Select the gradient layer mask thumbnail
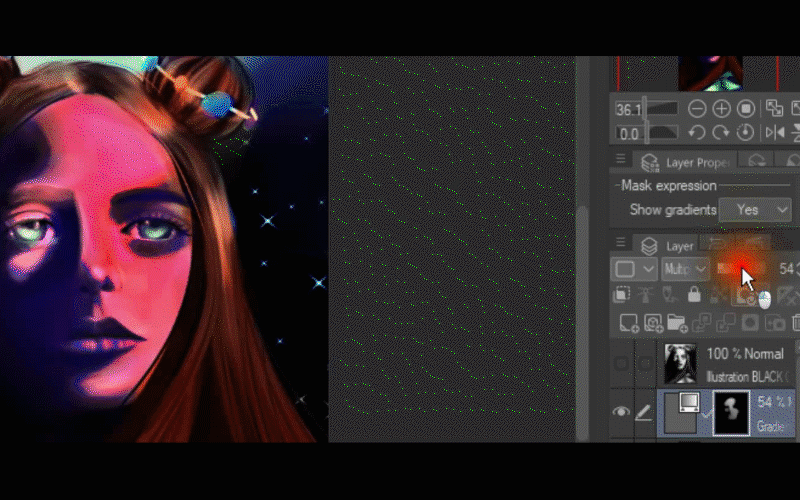 pyautogui.click(x=731, y=413)
